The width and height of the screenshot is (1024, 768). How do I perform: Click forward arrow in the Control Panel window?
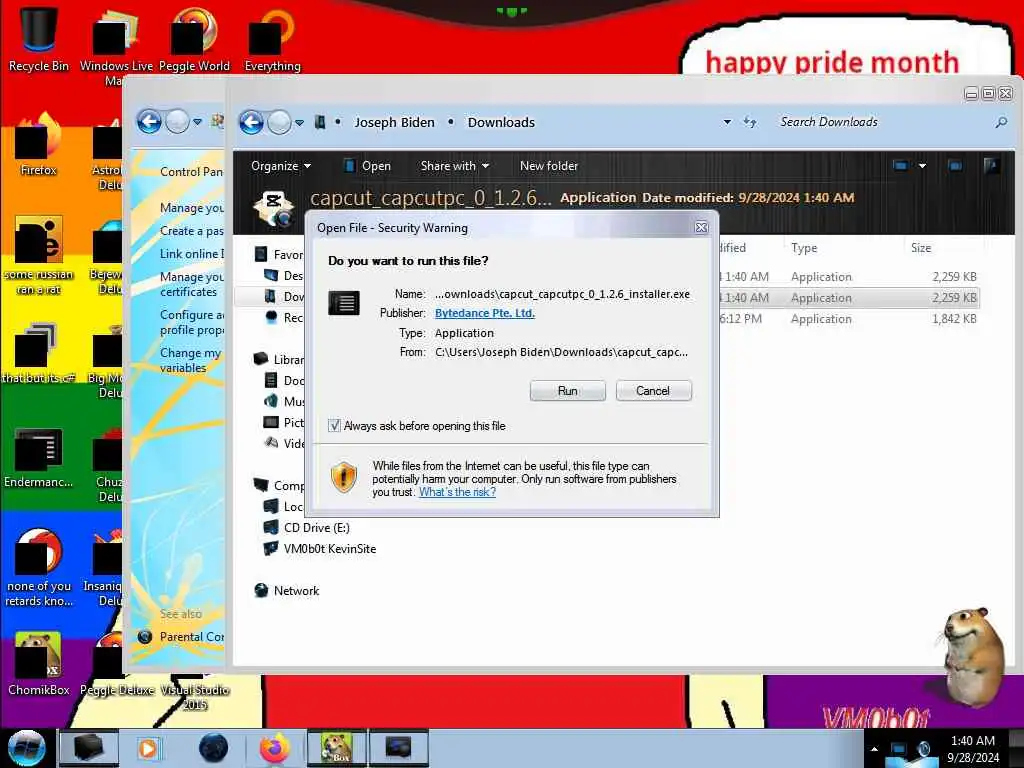coord(177,121)
